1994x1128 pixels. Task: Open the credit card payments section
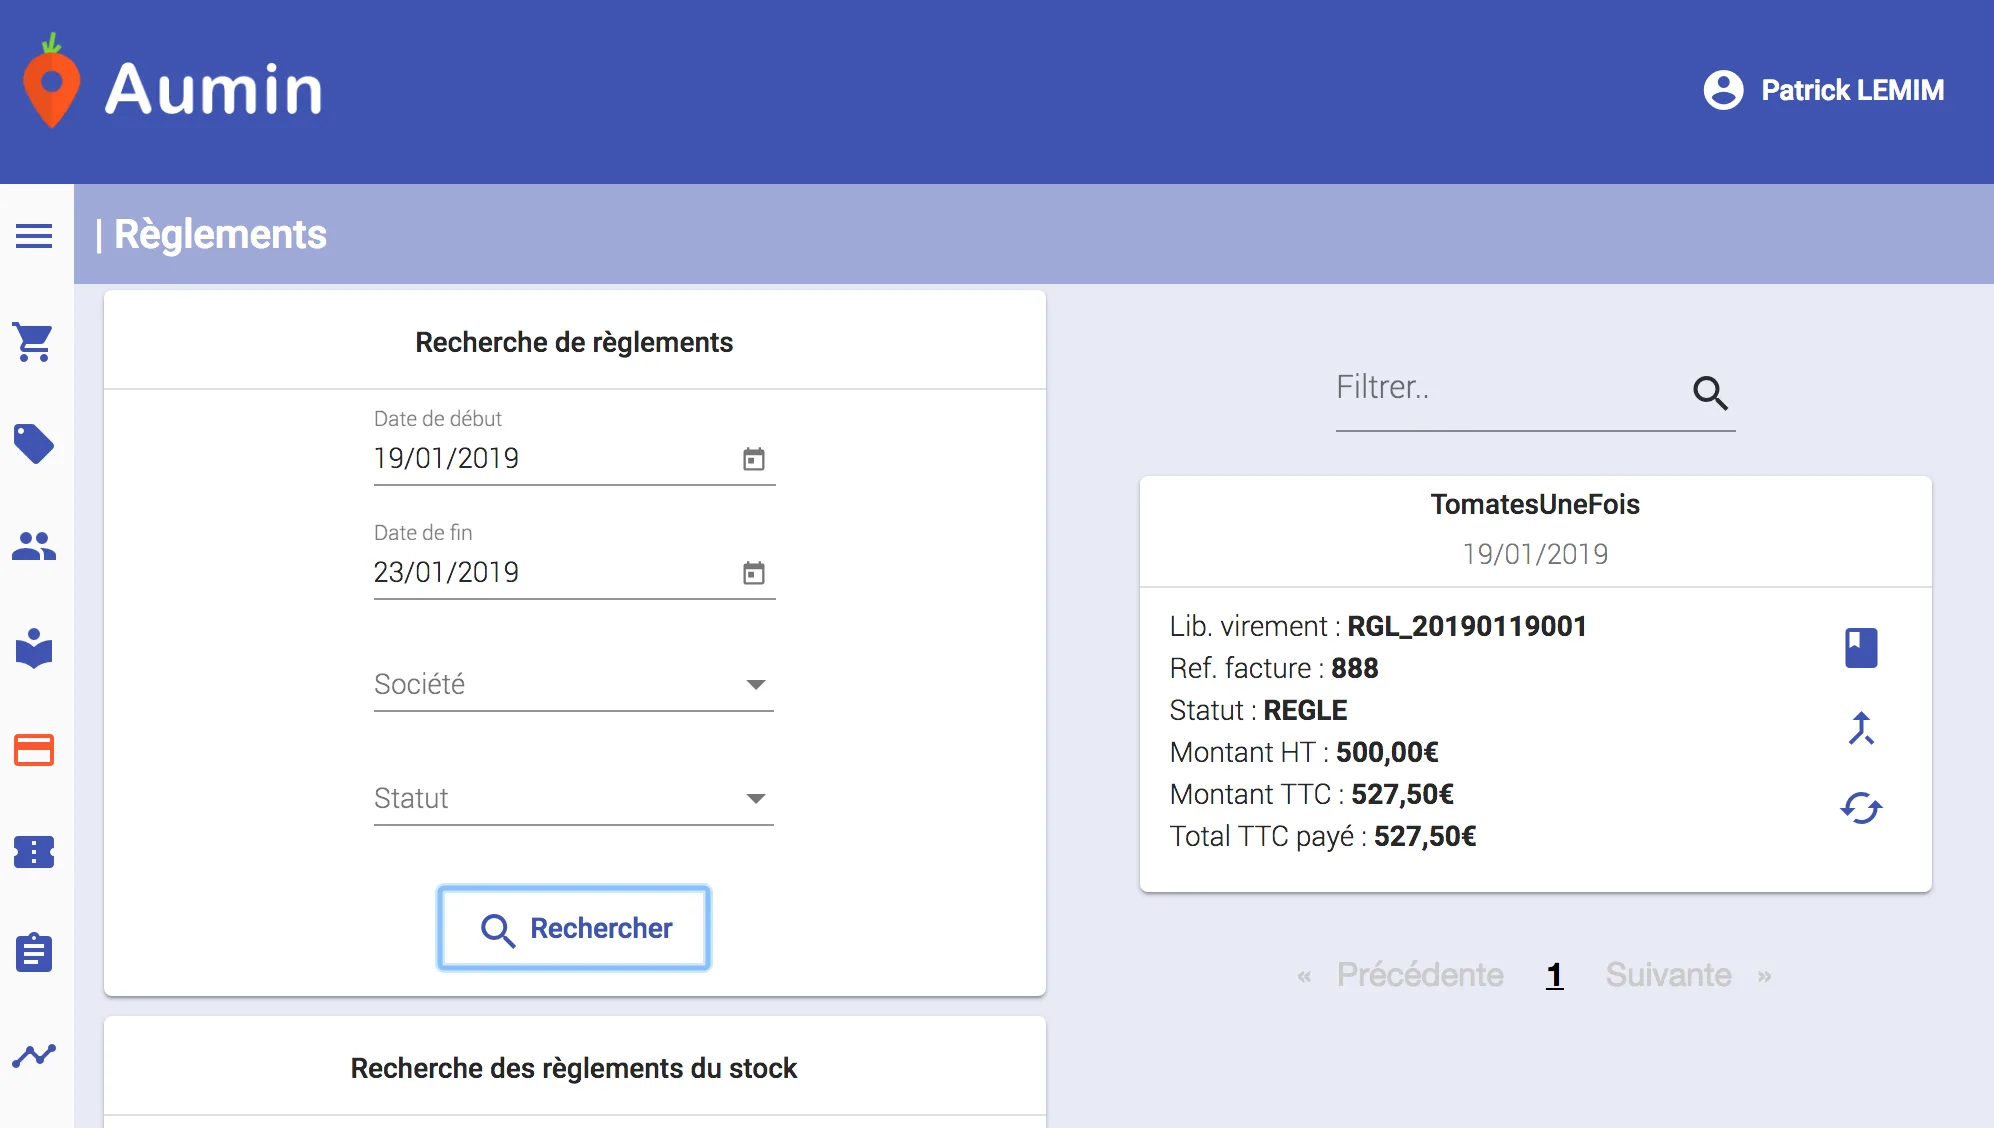click(34, 750)
